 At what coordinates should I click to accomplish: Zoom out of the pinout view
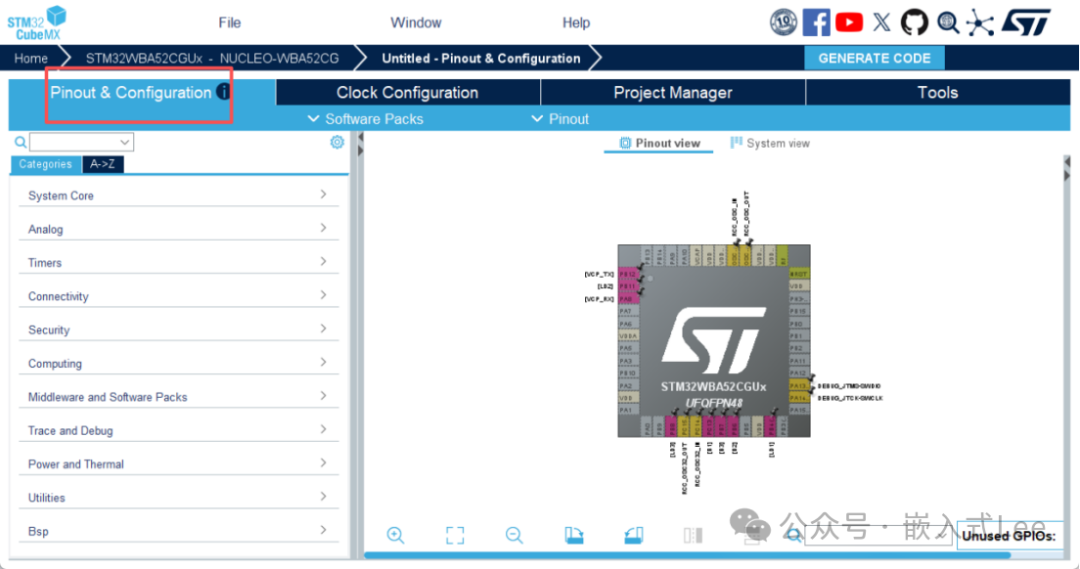coord(514,535)
